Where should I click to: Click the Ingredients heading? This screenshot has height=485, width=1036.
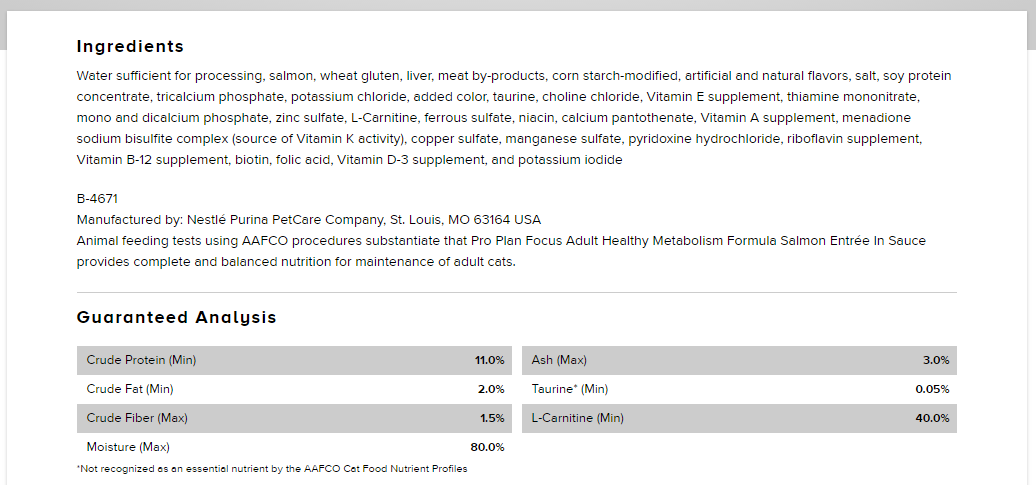[x=130, y=46]
